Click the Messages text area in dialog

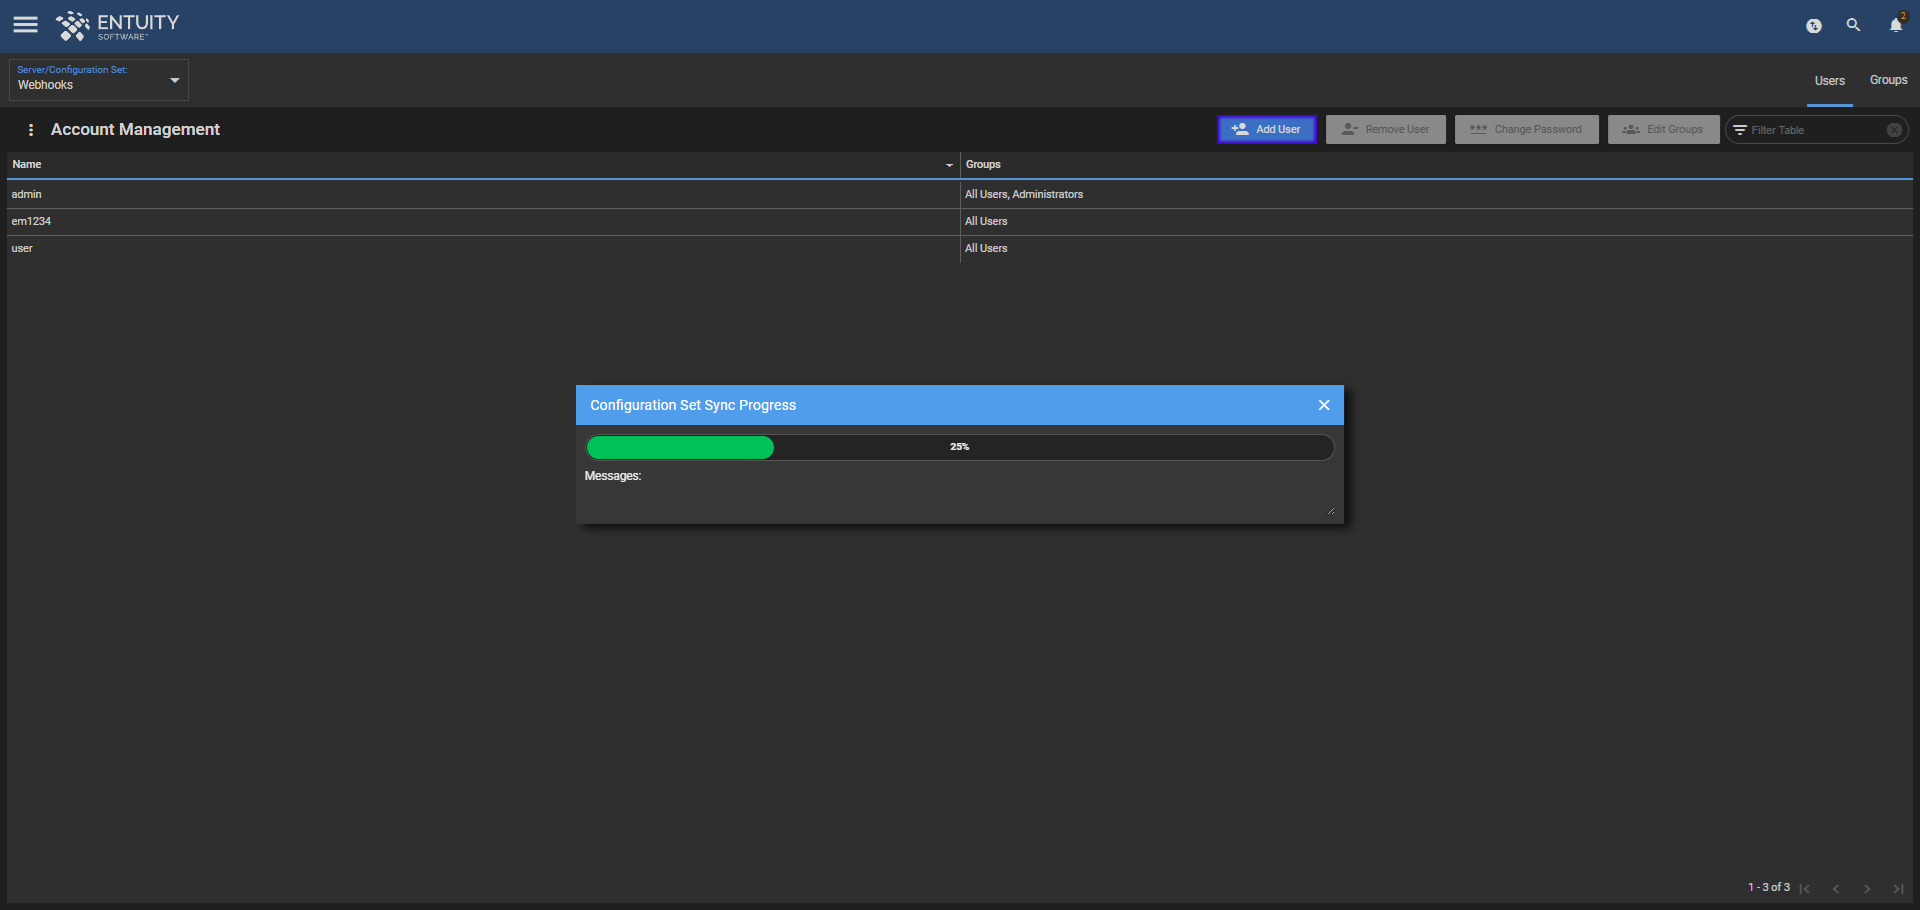point(960,502)
